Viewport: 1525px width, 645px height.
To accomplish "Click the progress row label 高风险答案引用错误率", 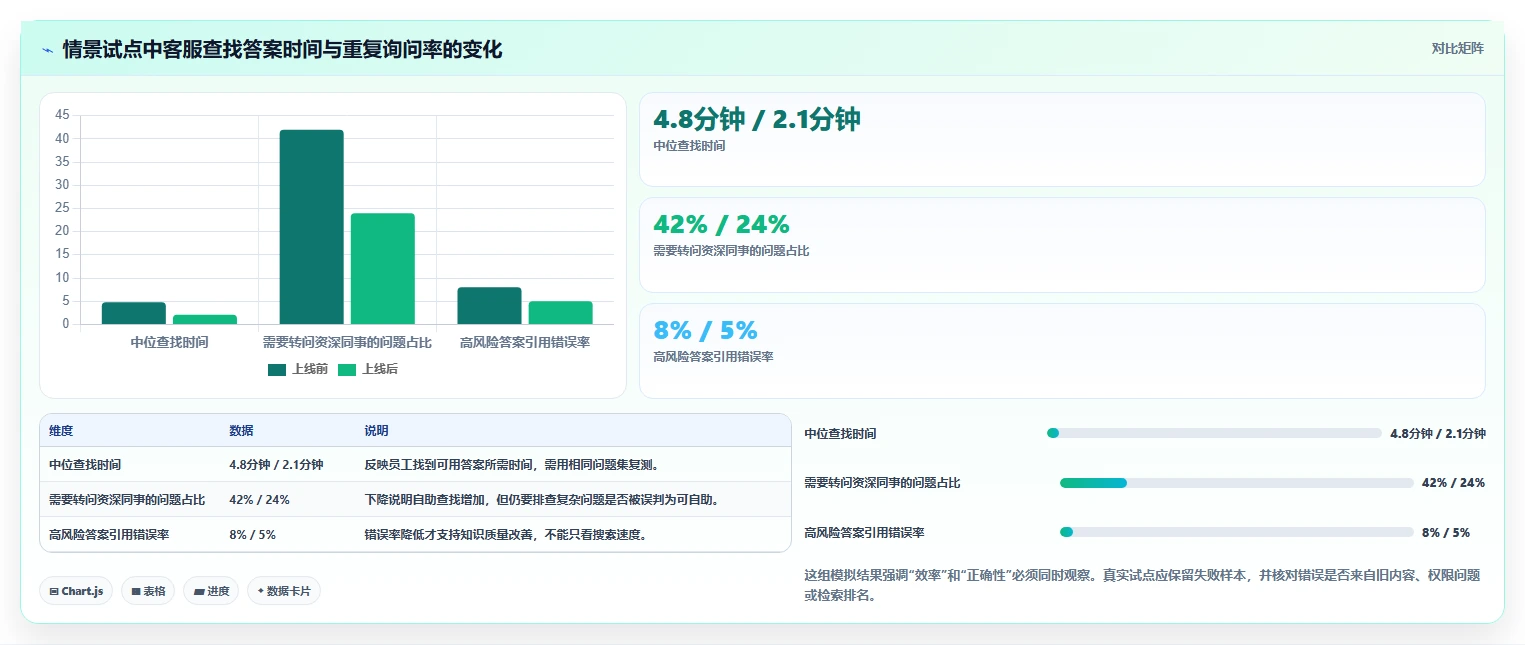I will click(x=864, y=532).
